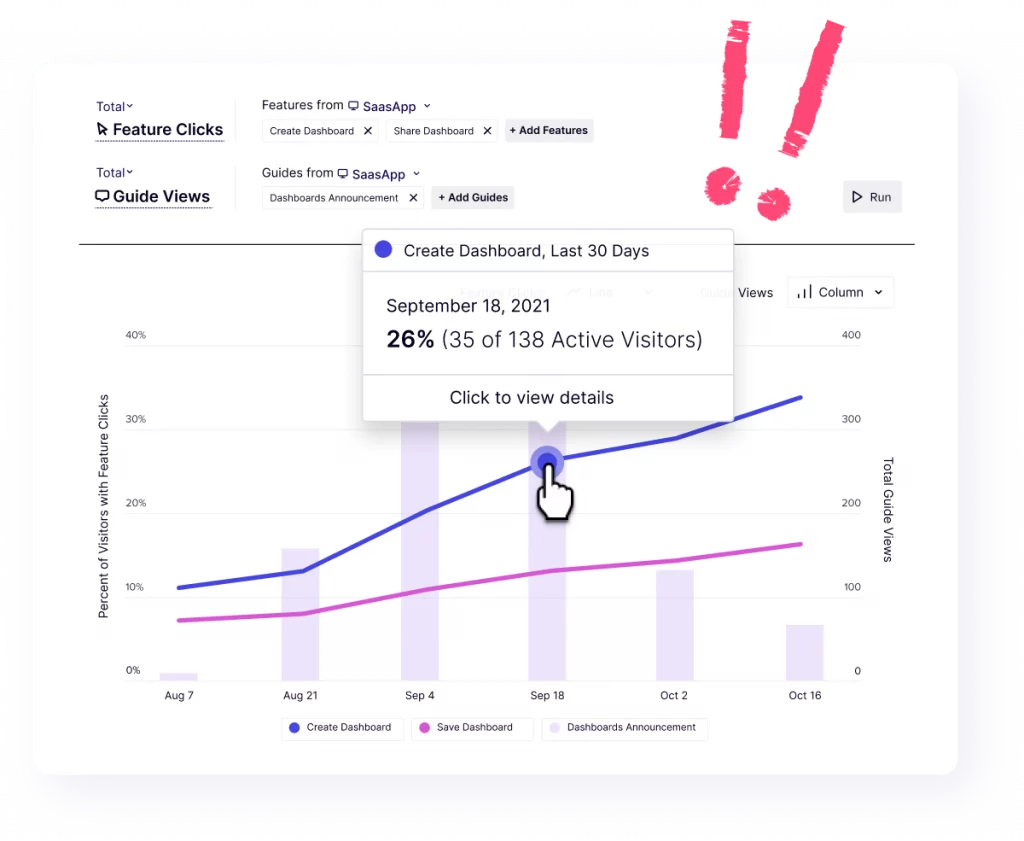Toggle Create Dashboard legend item

pos(342,727)
